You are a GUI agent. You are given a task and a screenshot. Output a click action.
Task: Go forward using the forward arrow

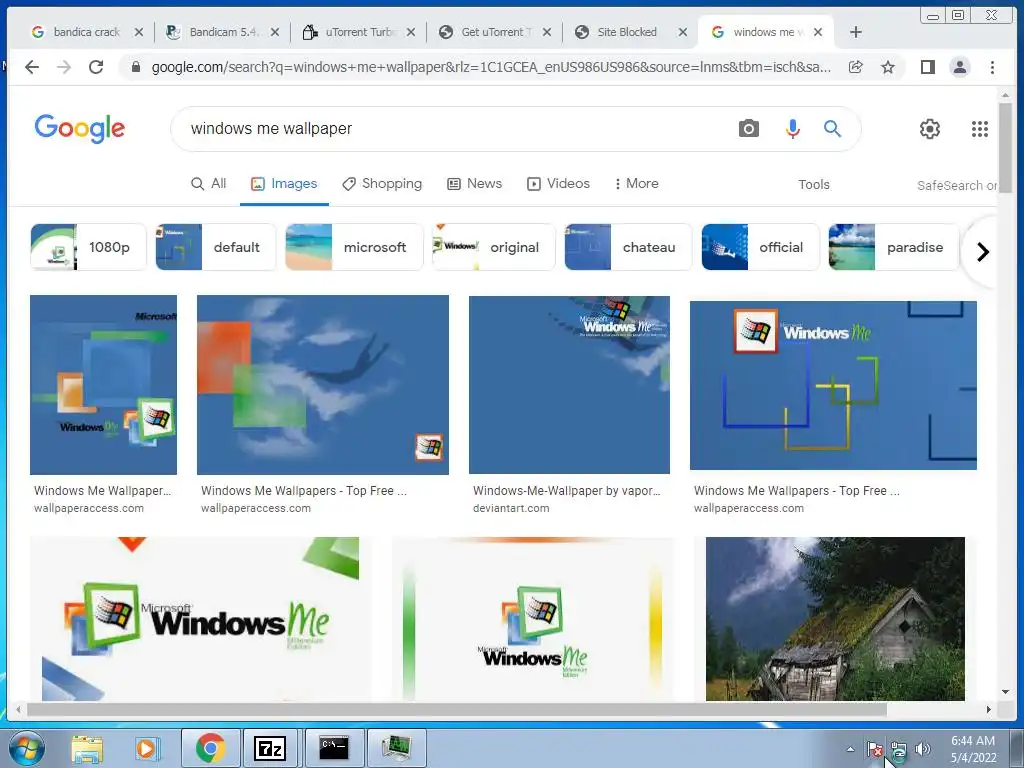pos(63,67)
